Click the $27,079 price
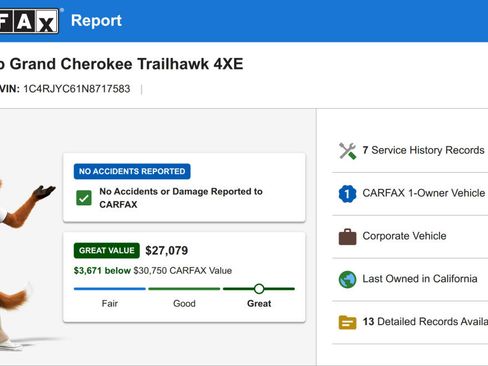488x366 pixels. 167,251
